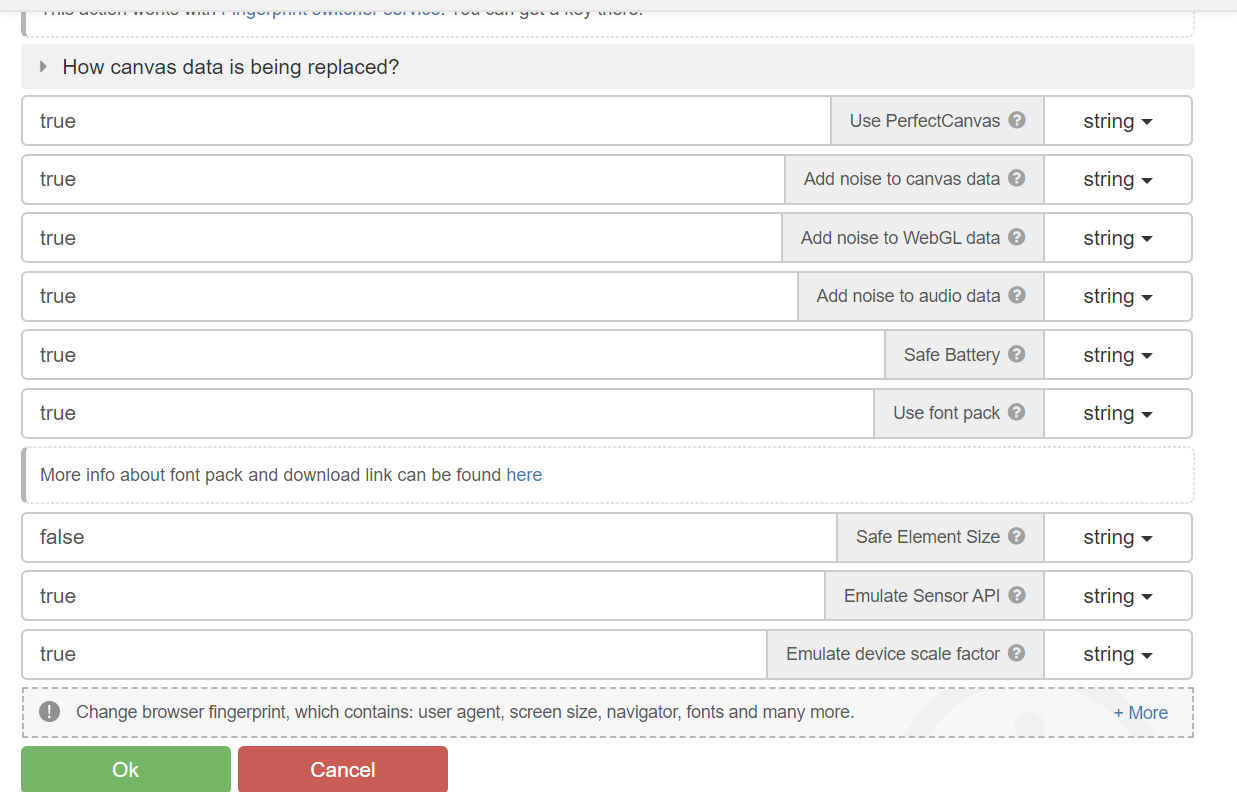Click the help icon next to Add noise to canvas data
The width and height of the screenshot is (1237, 792).
point(1017,179)
